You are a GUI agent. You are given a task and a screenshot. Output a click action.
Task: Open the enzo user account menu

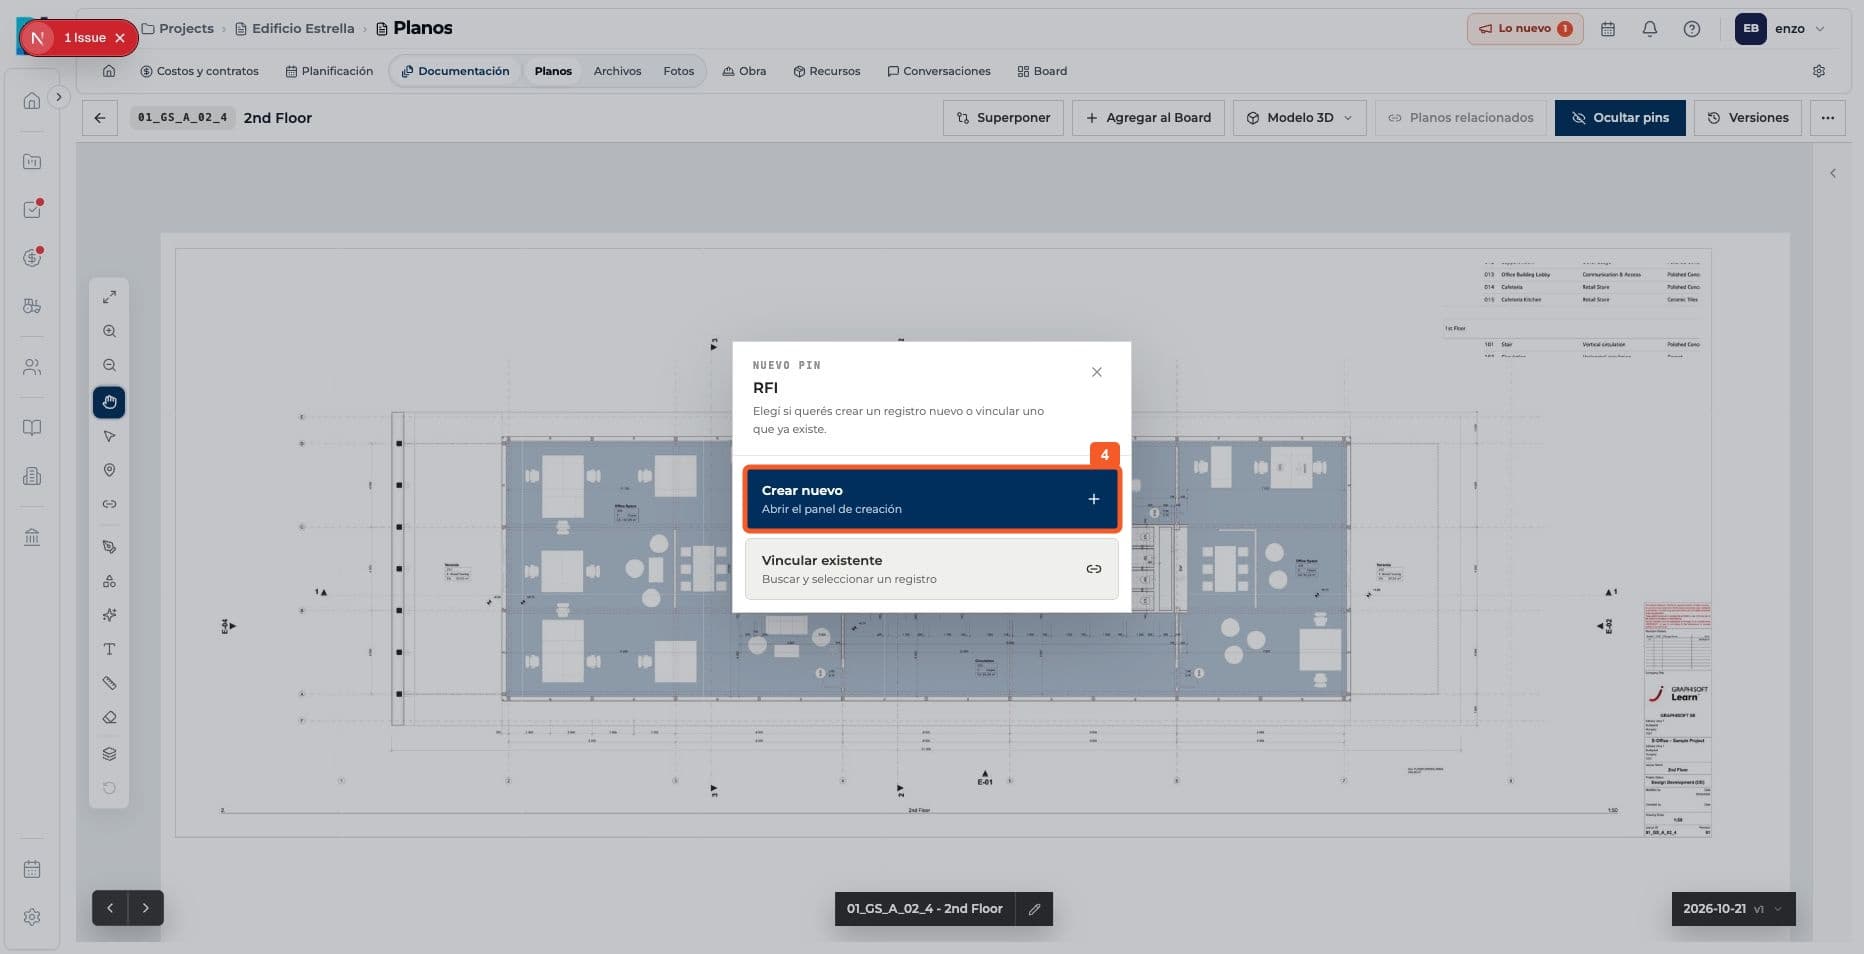(x=1781, y=29)
